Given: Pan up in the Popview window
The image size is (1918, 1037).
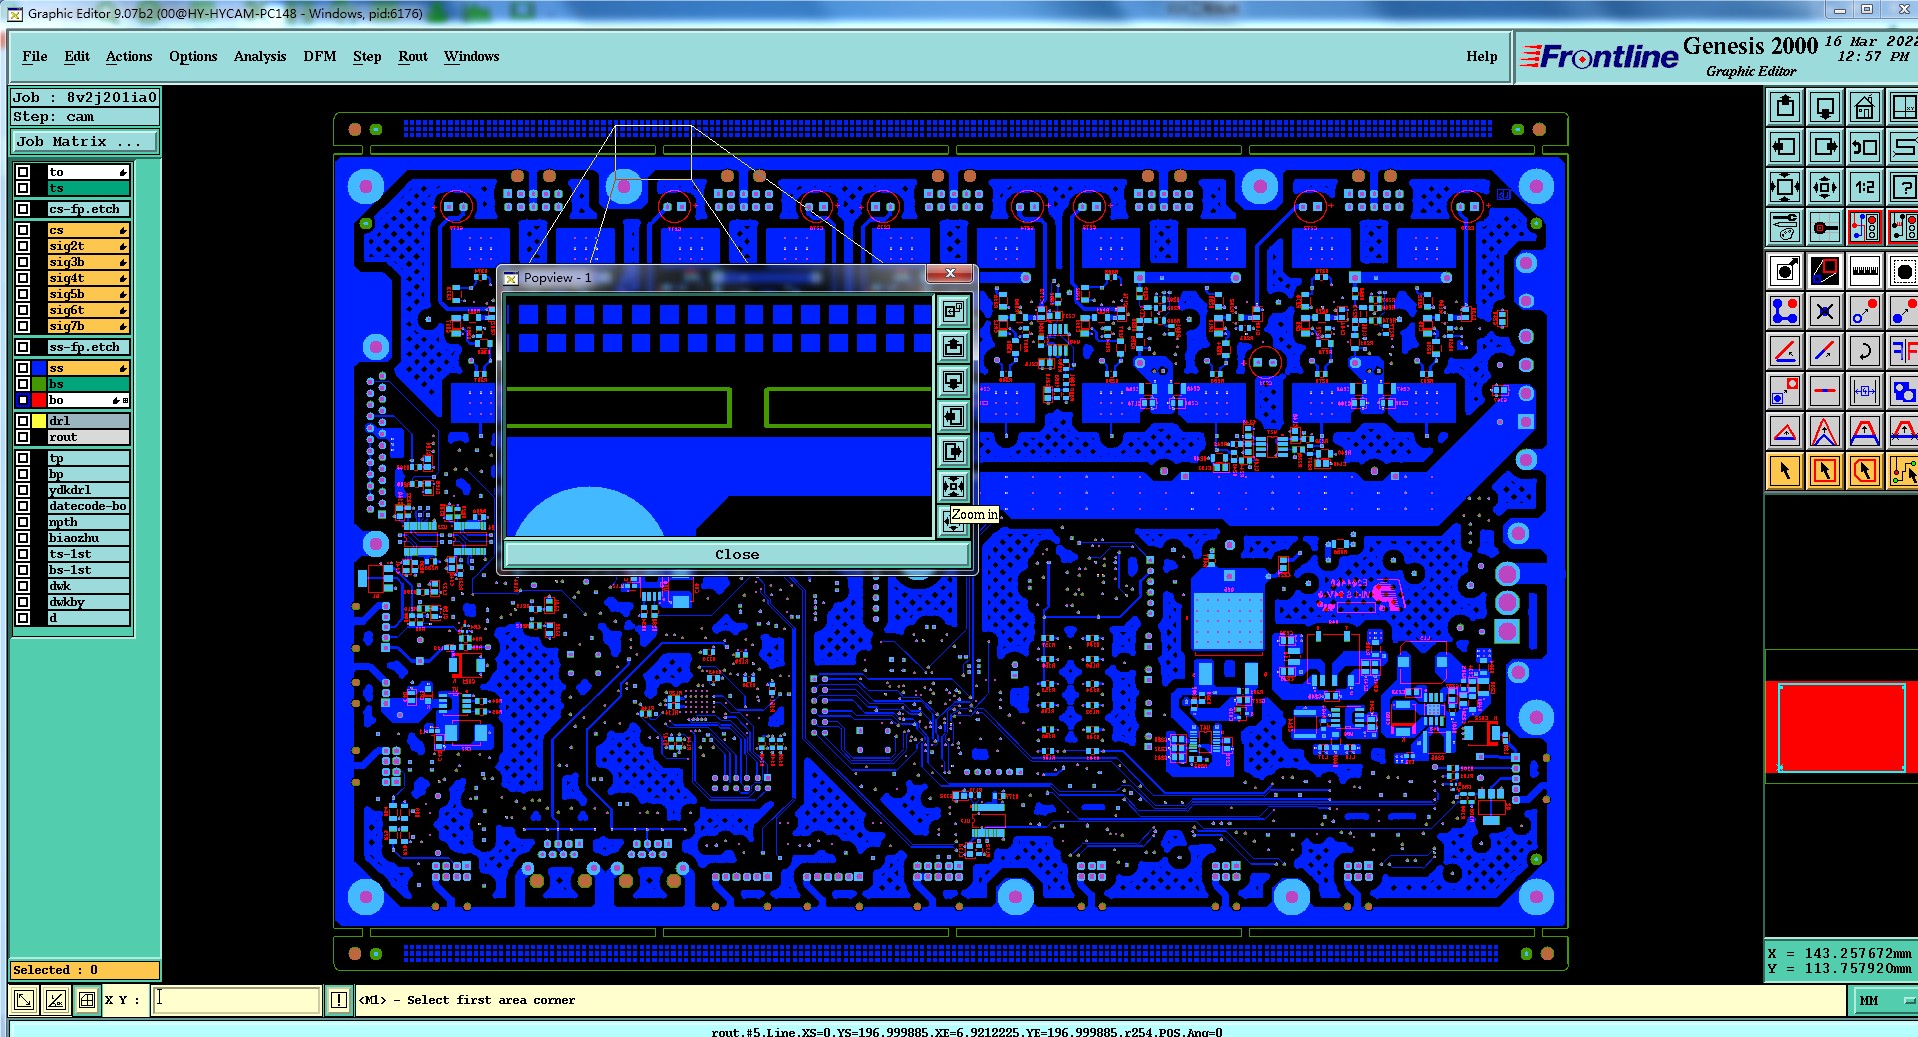Looking at the screenshot, I should point(953,346).
